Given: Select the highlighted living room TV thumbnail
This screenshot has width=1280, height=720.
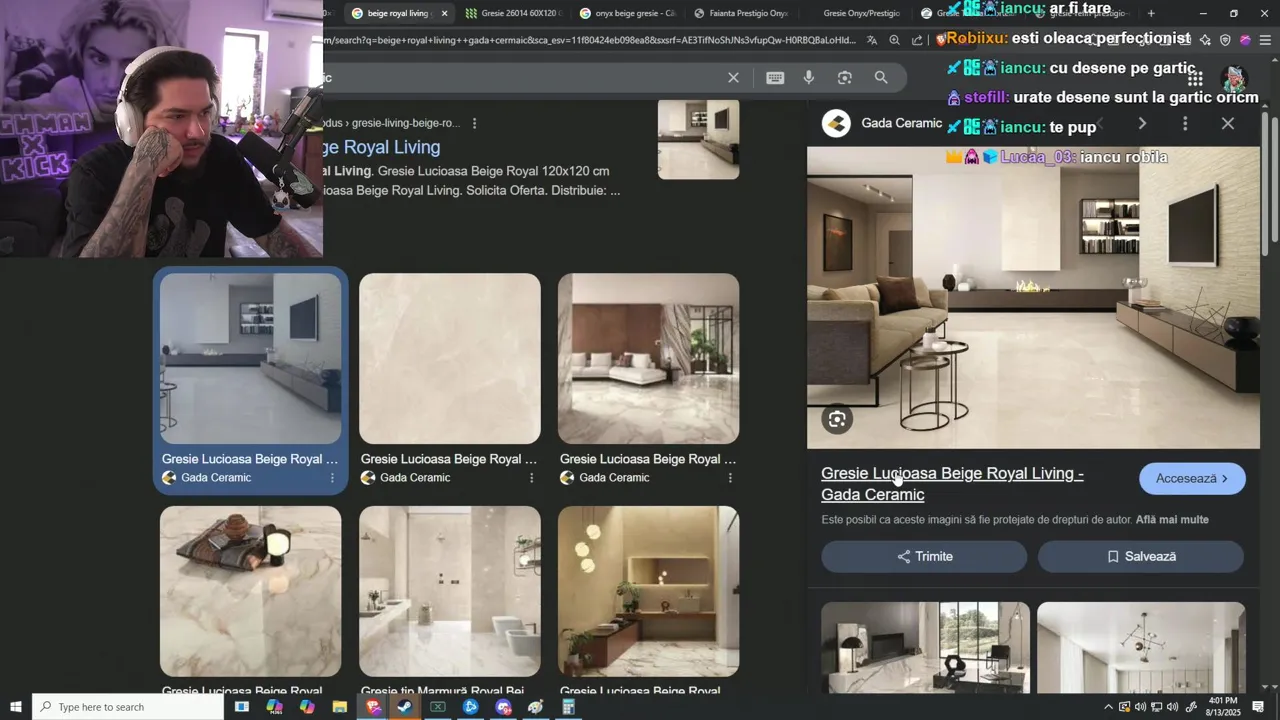Looking at the screenshot, I should tap(251, 359).
